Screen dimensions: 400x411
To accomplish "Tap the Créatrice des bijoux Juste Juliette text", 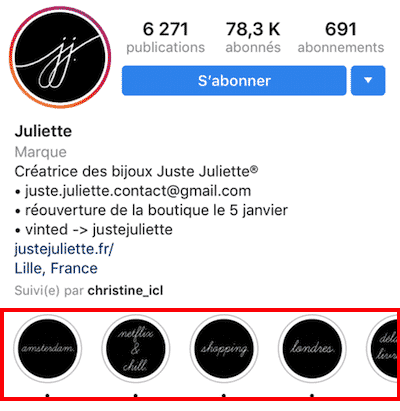I will pyautogui.click(x=136, y=171).
